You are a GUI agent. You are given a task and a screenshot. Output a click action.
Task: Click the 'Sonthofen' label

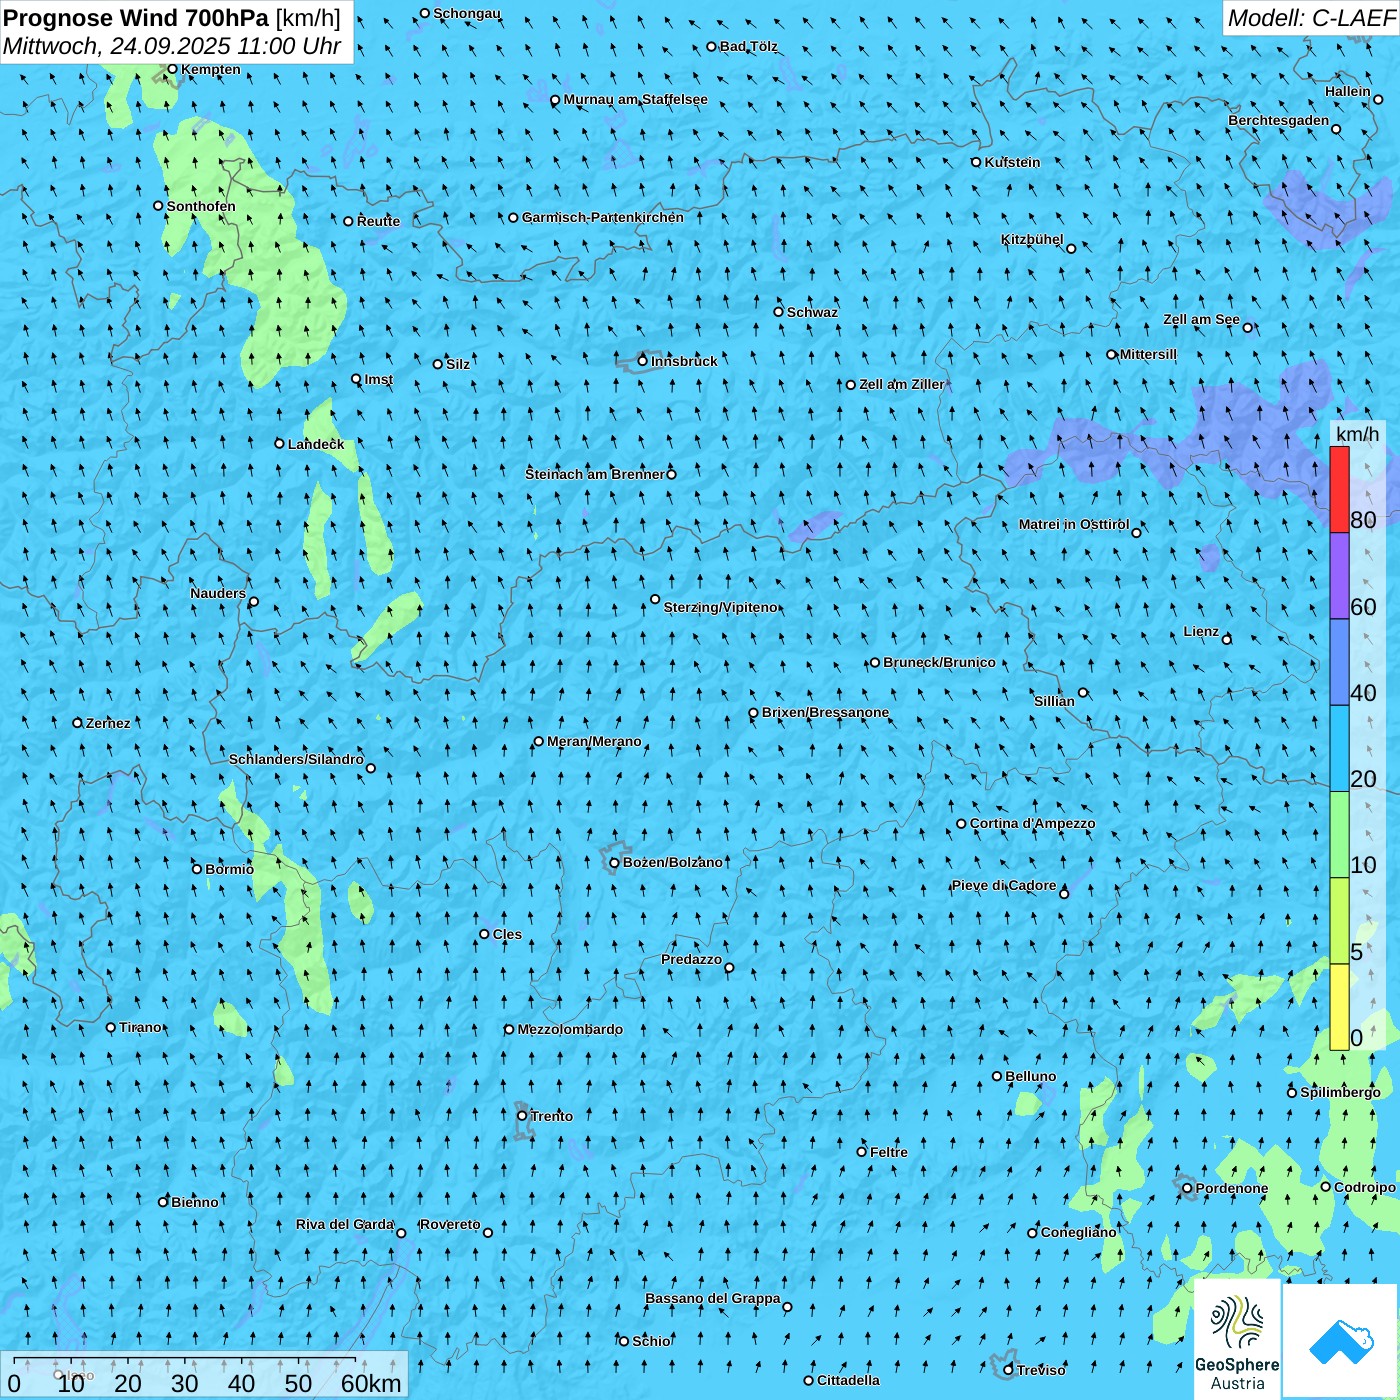[x=201, y=206]
